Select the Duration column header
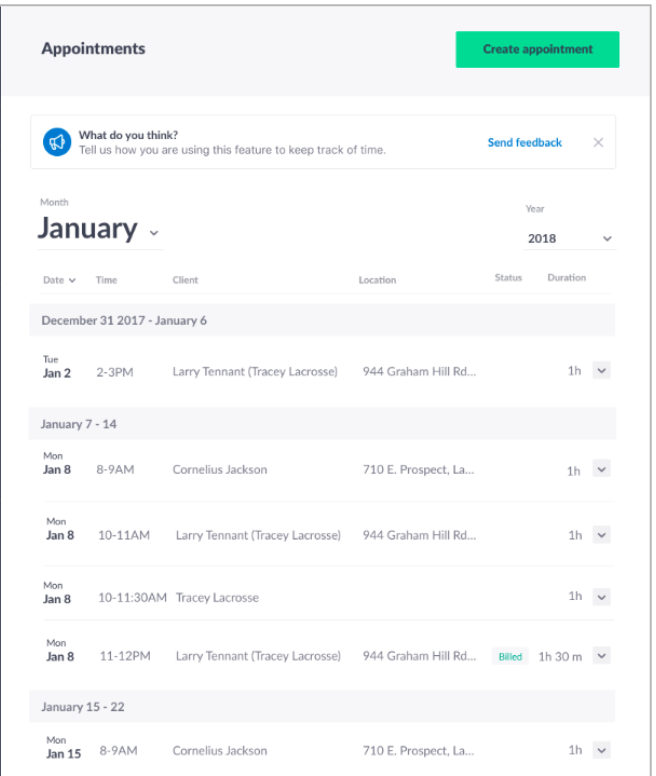Viewport: 656px width, 776px height. coord(566,278)
